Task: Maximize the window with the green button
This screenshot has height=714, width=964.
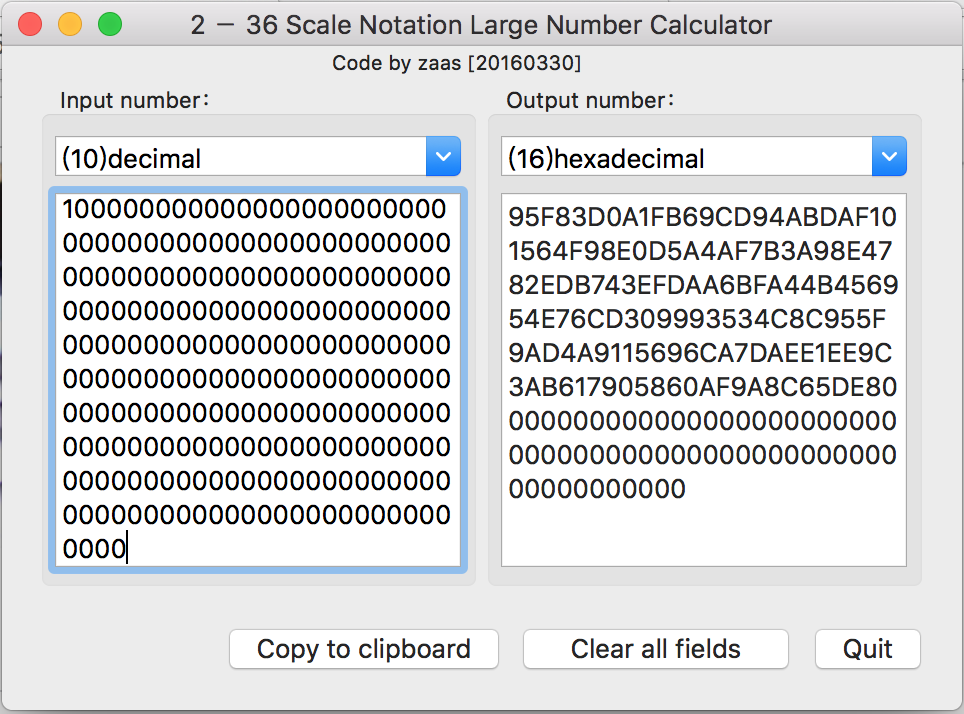Action: point(110,24)
